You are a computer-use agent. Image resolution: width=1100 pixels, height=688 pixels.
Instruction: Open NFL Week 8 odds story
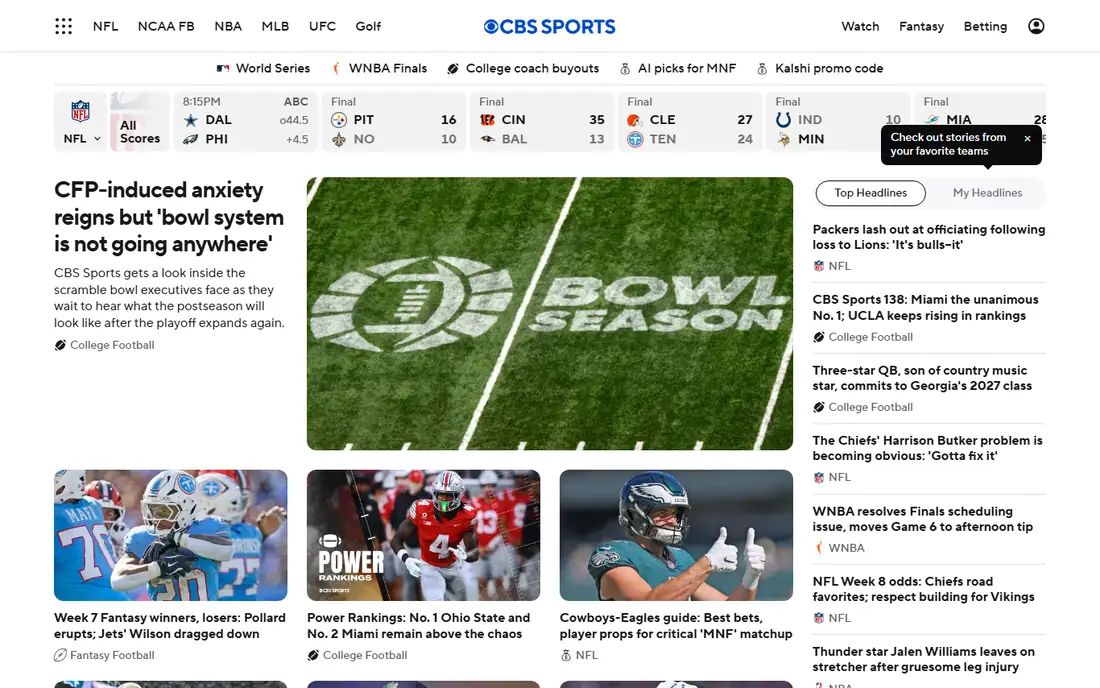point(923,589)
